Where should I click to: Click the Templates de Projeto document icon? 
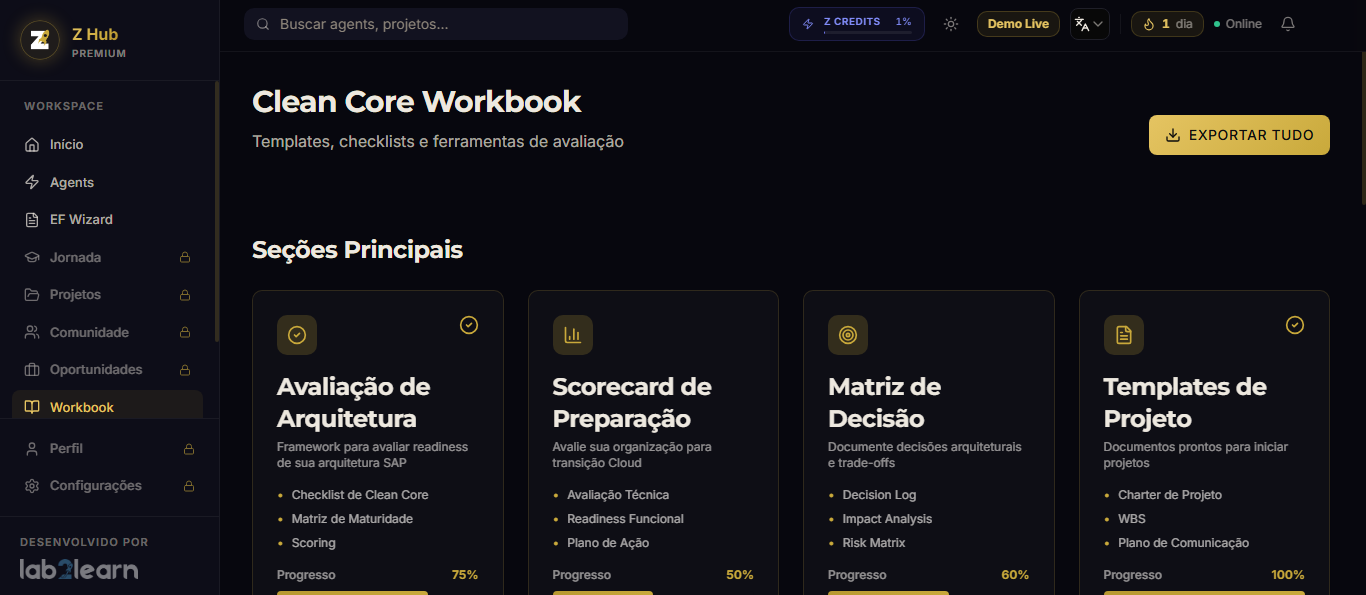pos(1124,335)
